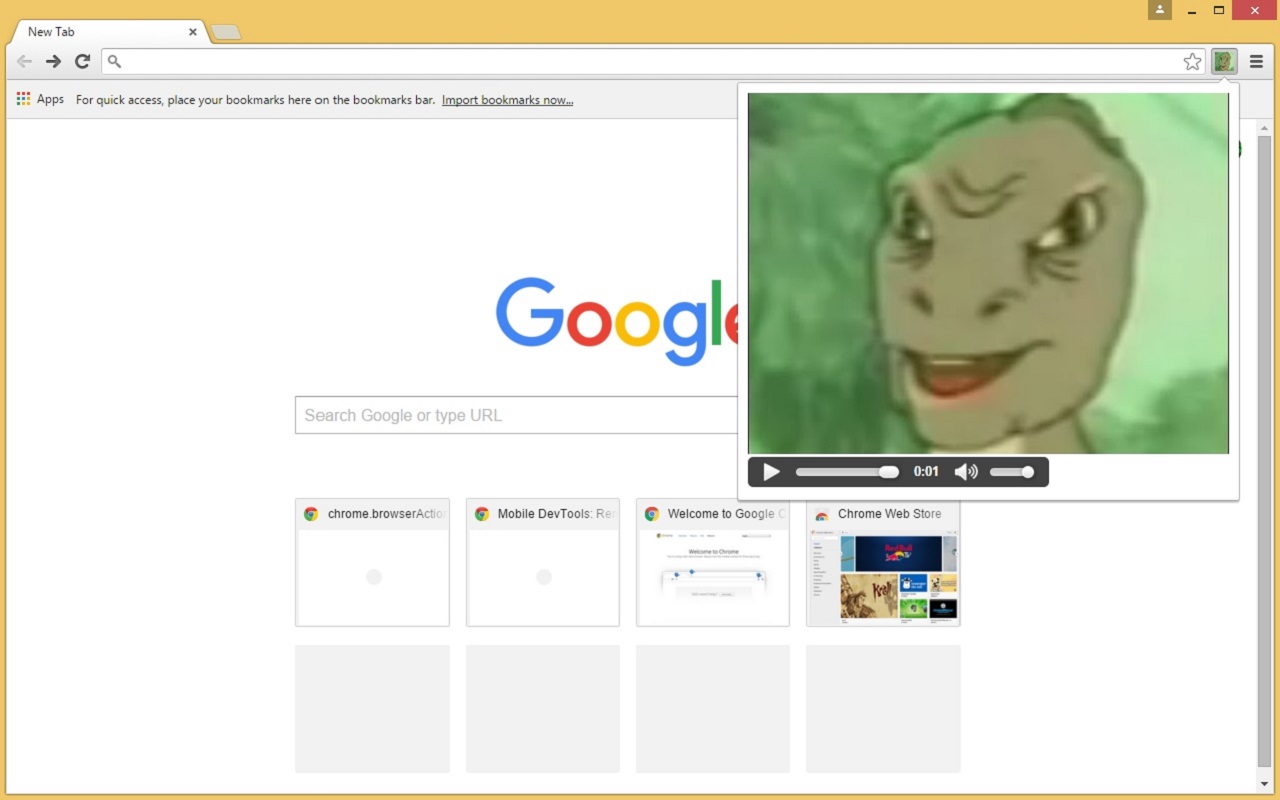Click the Search Google or type URL box
The height and width of the screenshot is (800, 1280).
pyautogui.click(x=516, y=415)
